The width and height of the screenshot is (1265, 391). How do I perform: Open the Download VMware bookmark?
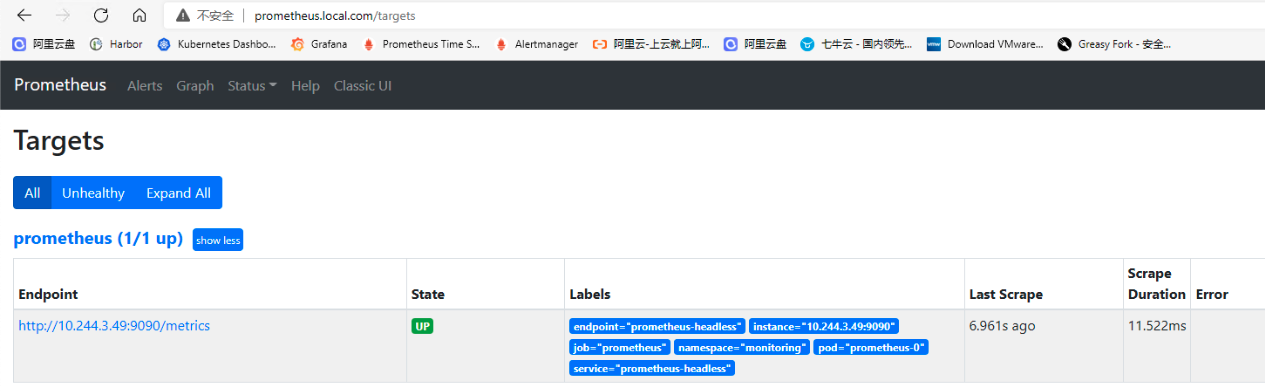point(985,44)
